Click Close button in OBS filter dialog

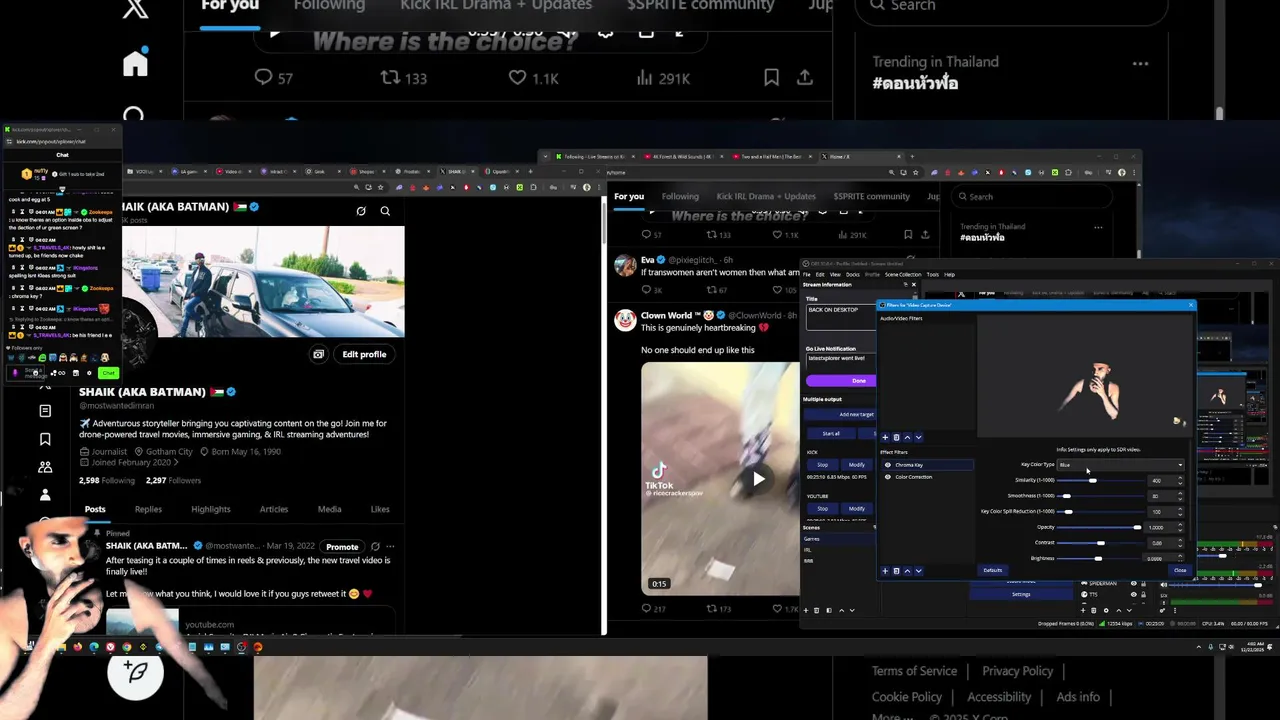click(x=1180, y=570)
